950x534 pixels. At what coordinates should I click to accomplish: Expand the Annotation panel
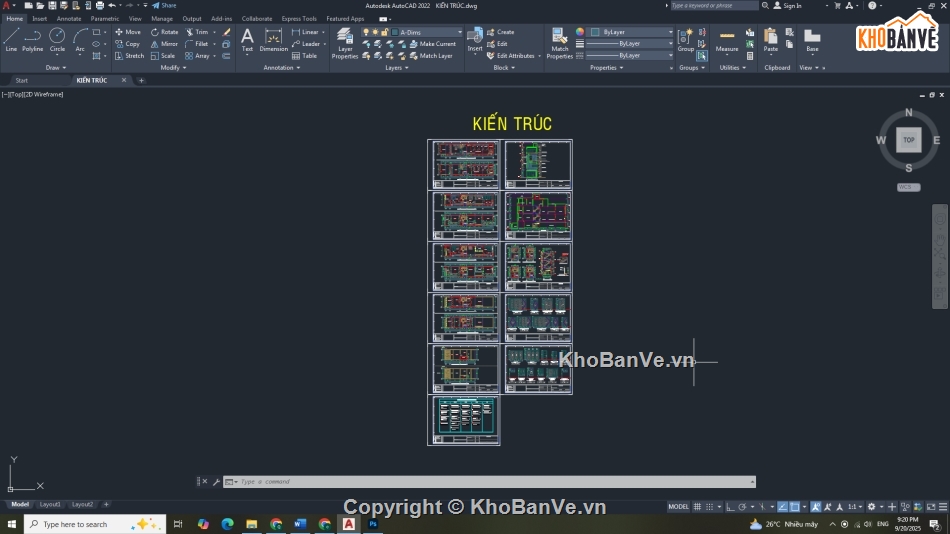tap(282, 68)
